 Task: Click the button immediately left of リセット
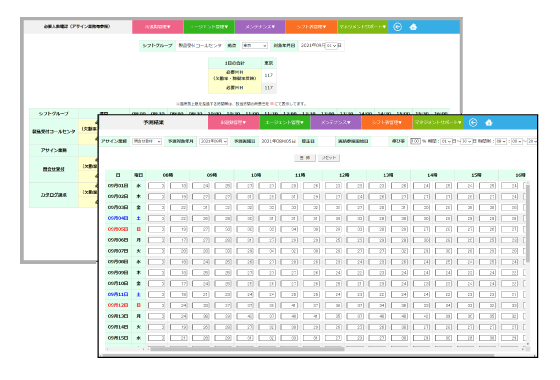point(305,158)
